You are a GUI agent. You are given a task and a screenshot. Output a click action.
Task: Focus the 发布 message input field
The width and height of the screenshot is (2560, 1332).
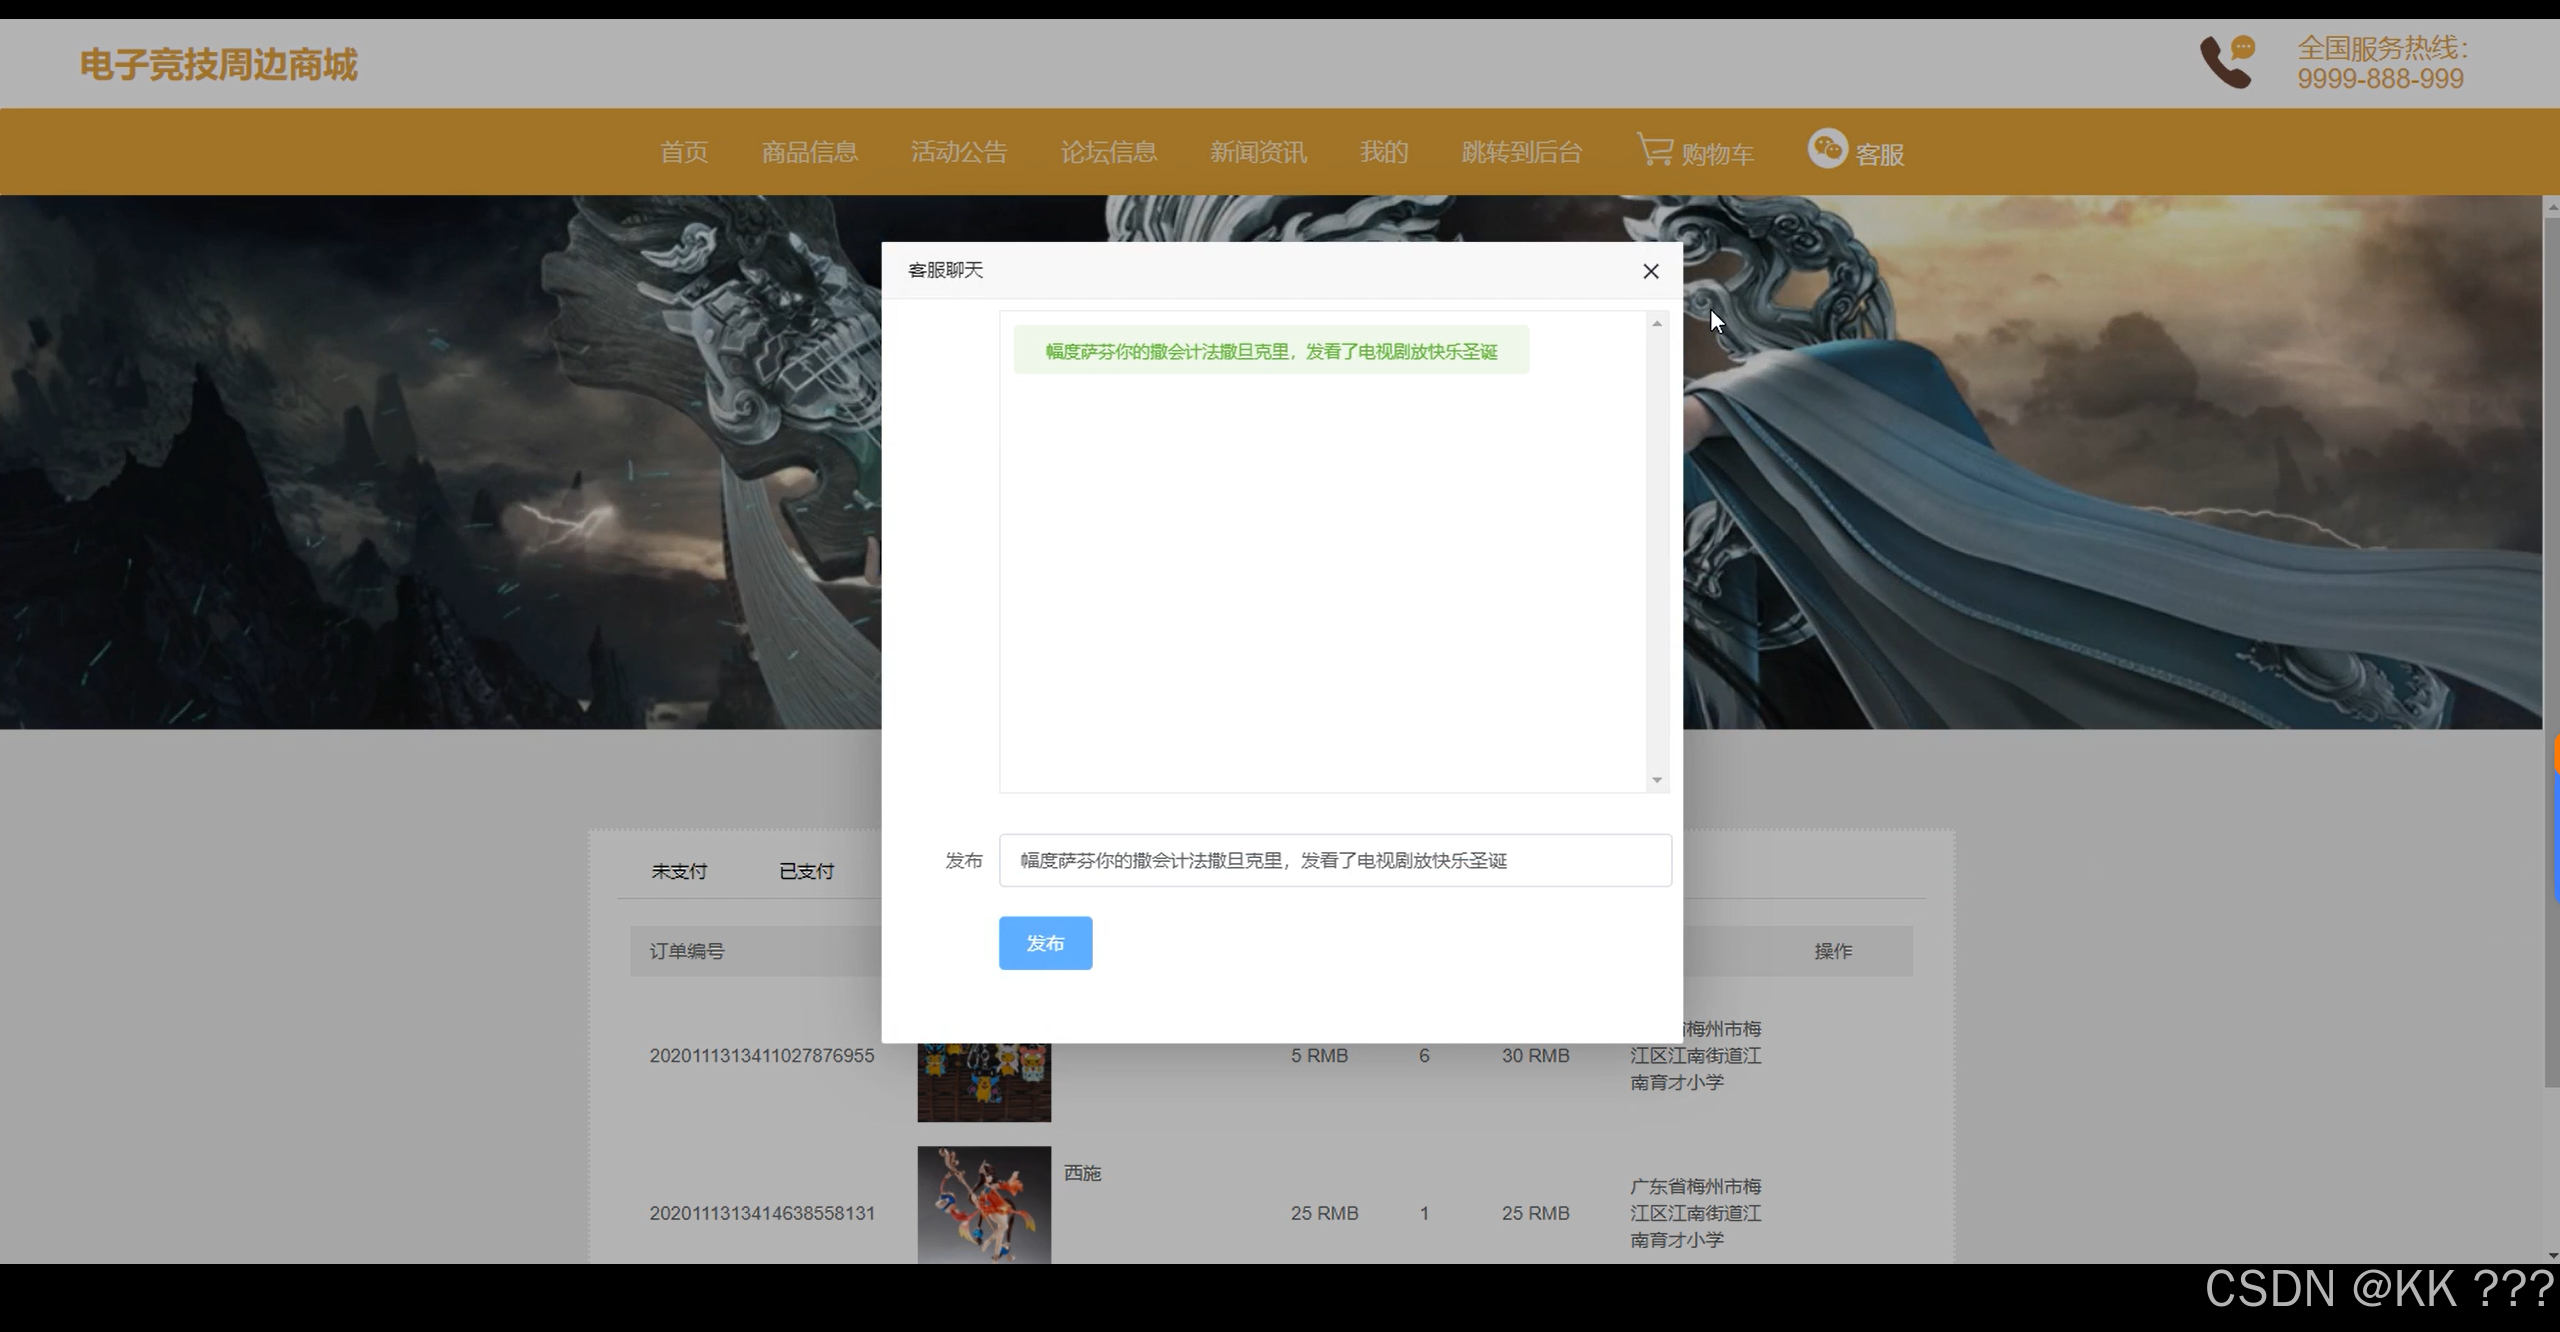tap(1334, 860)
